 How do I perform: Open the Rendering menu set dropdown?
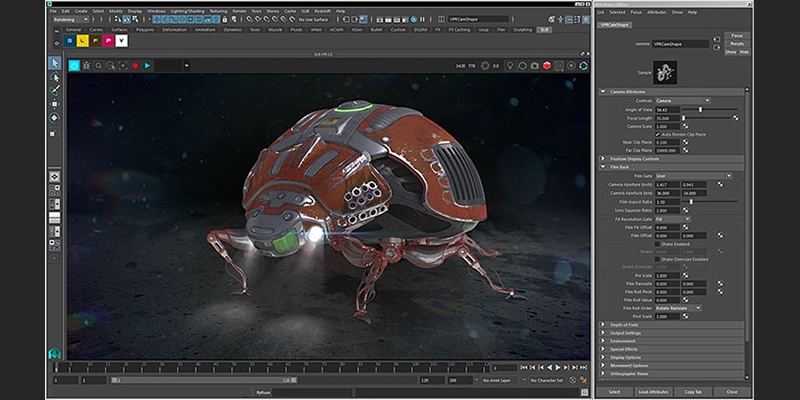pos(71,19)
